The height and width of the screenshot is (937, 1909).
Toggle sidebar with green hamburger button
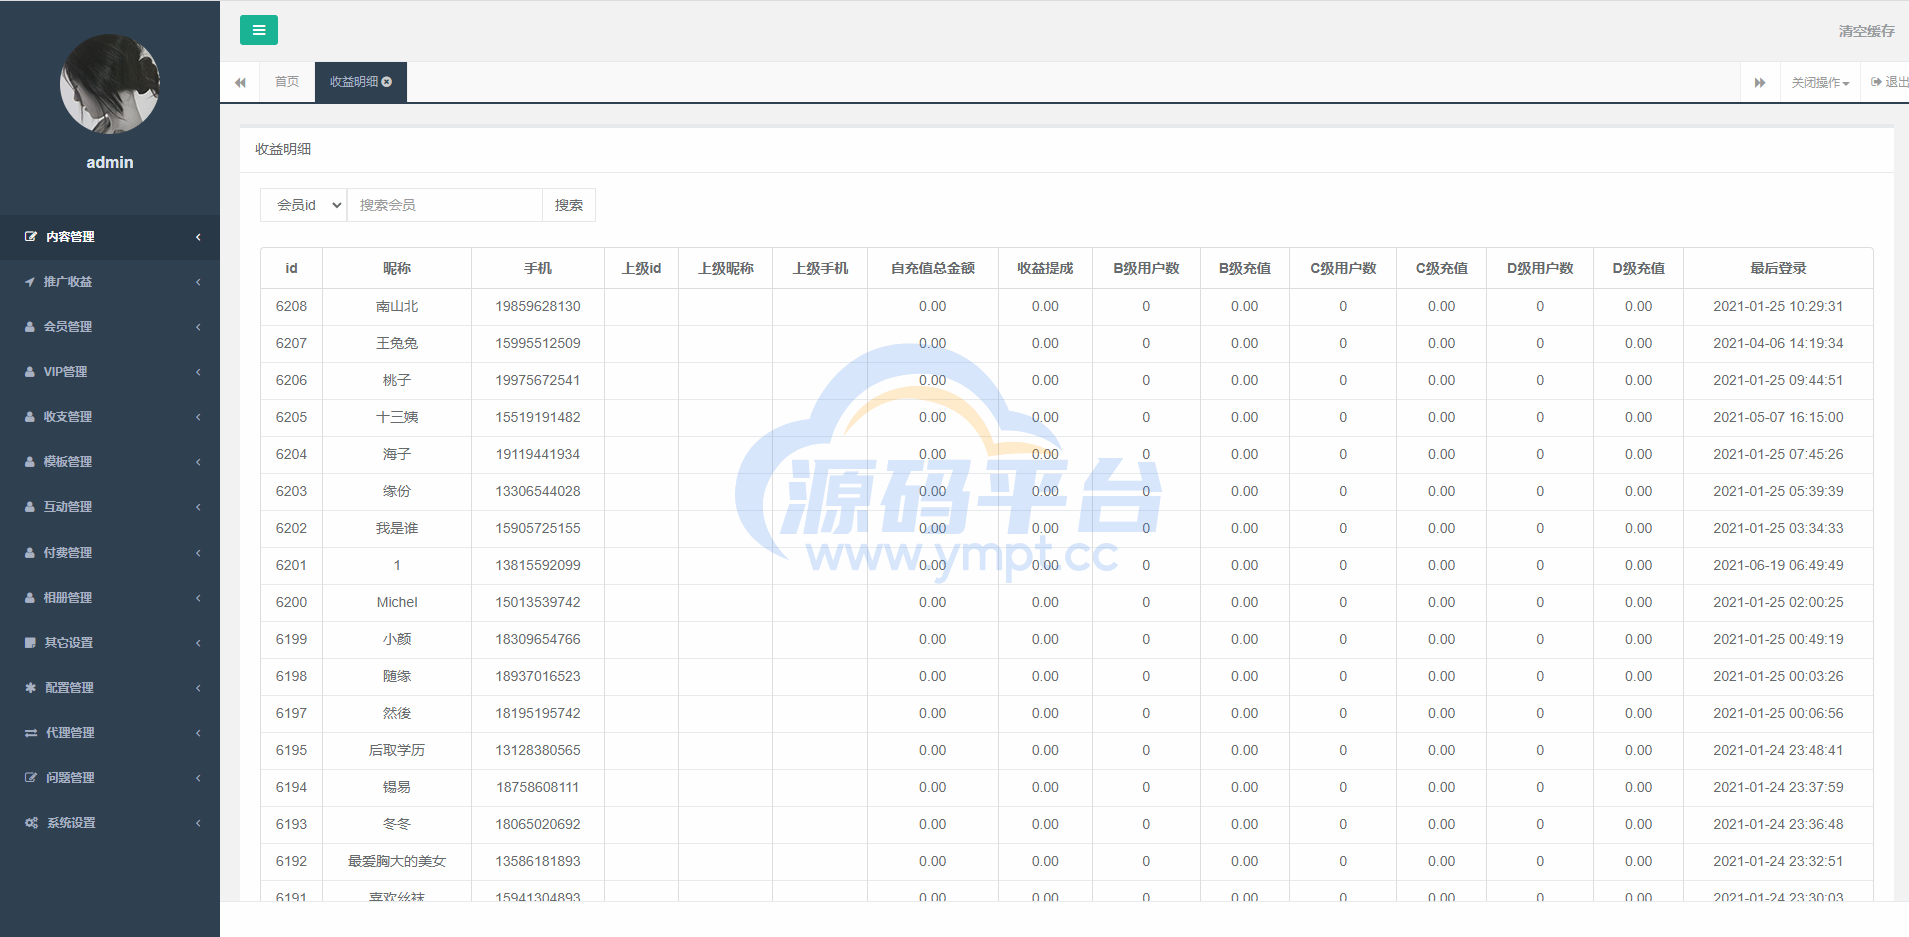pyautogui.click(x=258, y=30)
